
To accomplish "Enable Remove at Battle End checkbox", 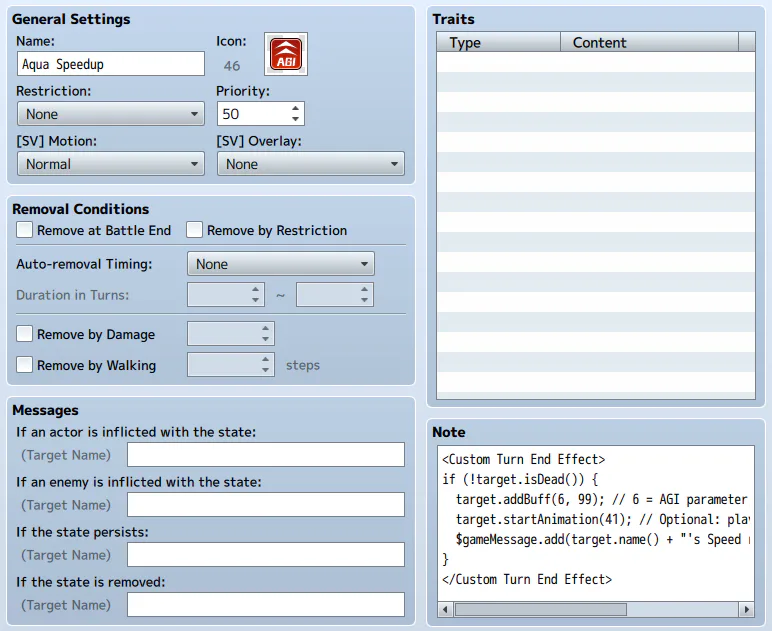I will click(x=25, y=230).
